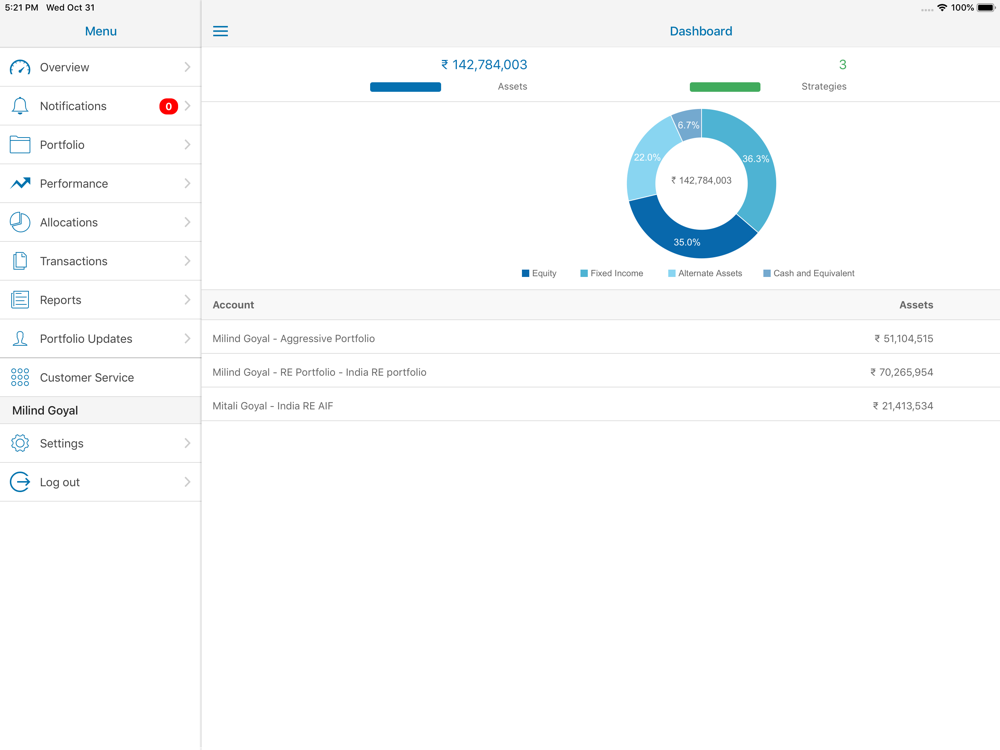
Task: Click the Allocations pie chart icon
Action: pyautogui.click(x=20, y=222)
